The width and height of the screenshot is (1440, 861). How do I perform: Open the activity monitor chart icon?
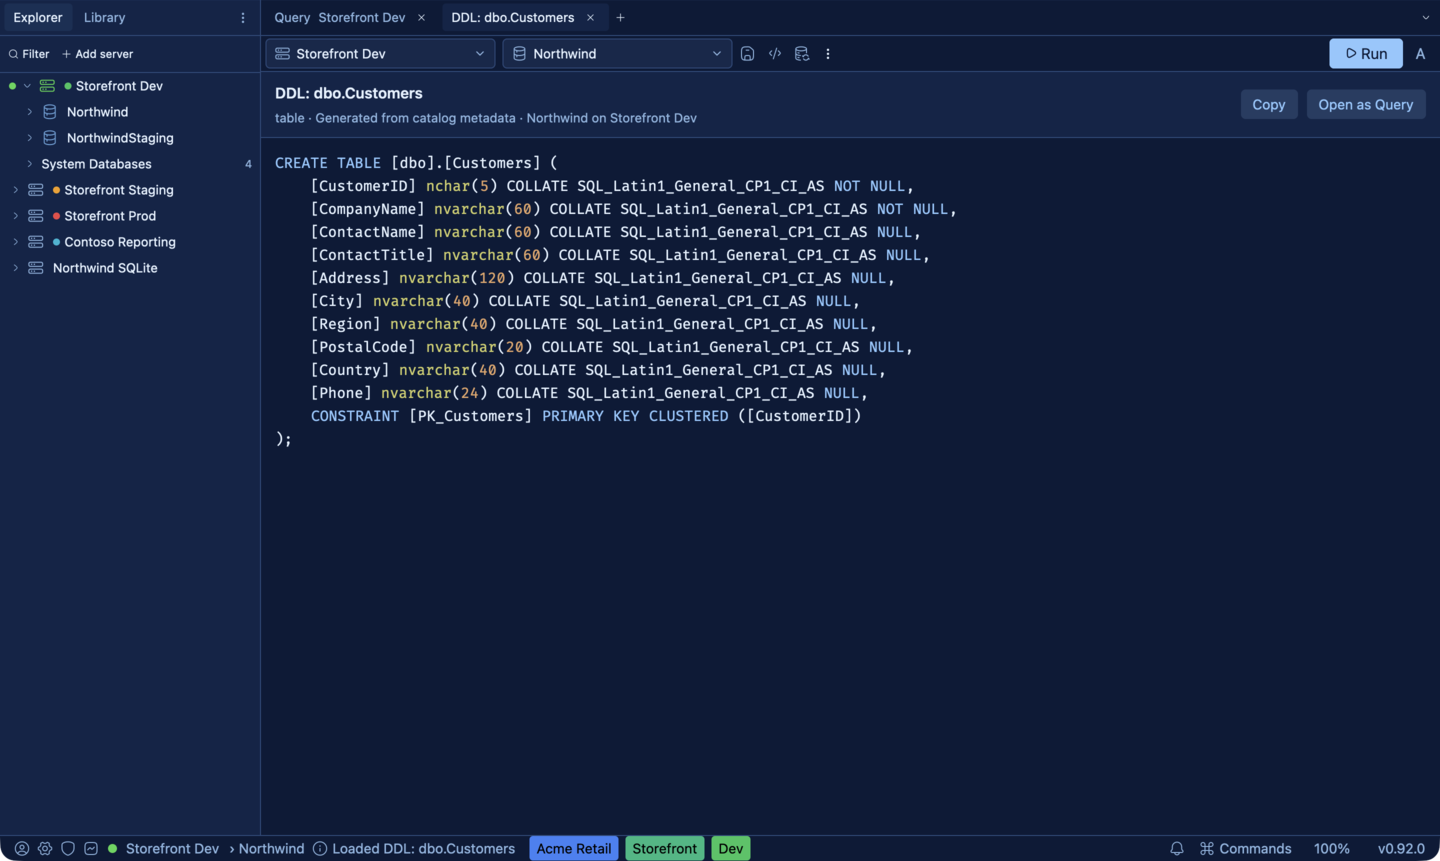tap(91, 848)
